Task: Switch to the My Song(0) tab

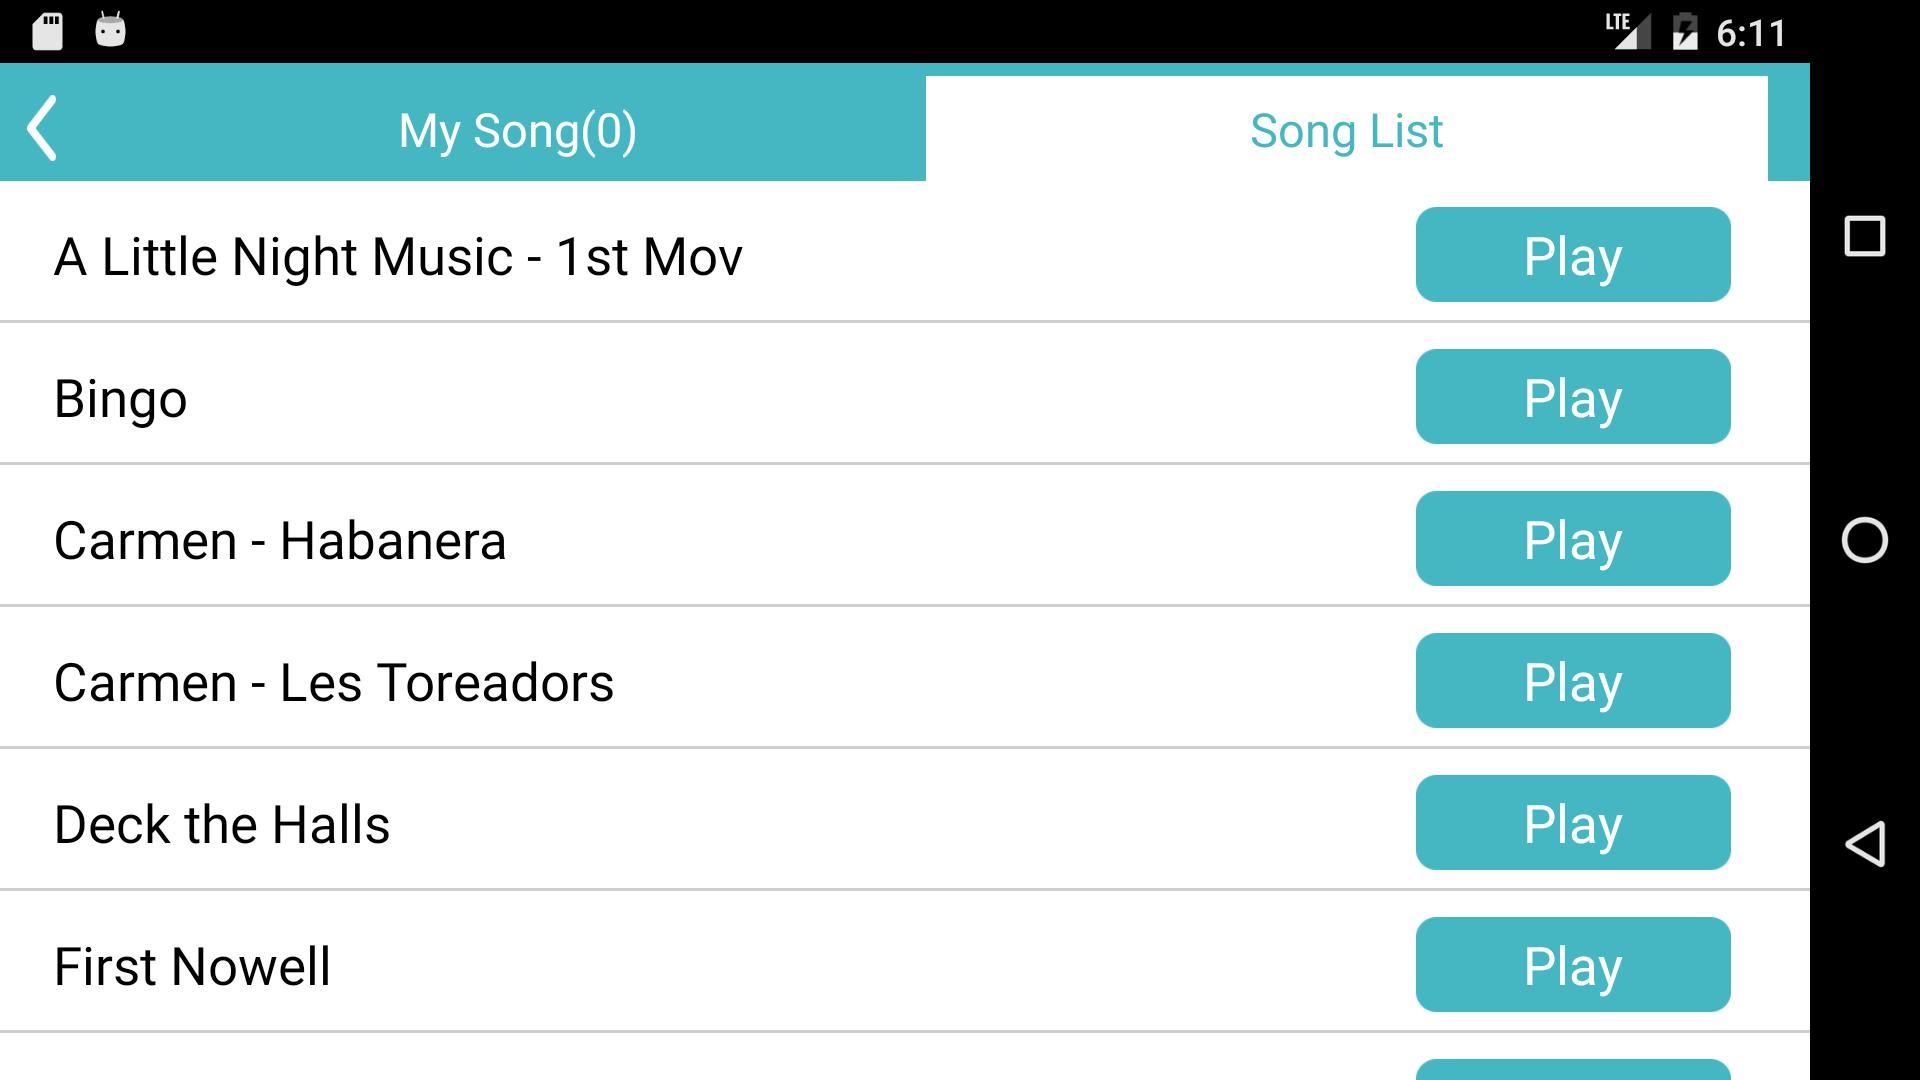Action: [x=517, y=131]
